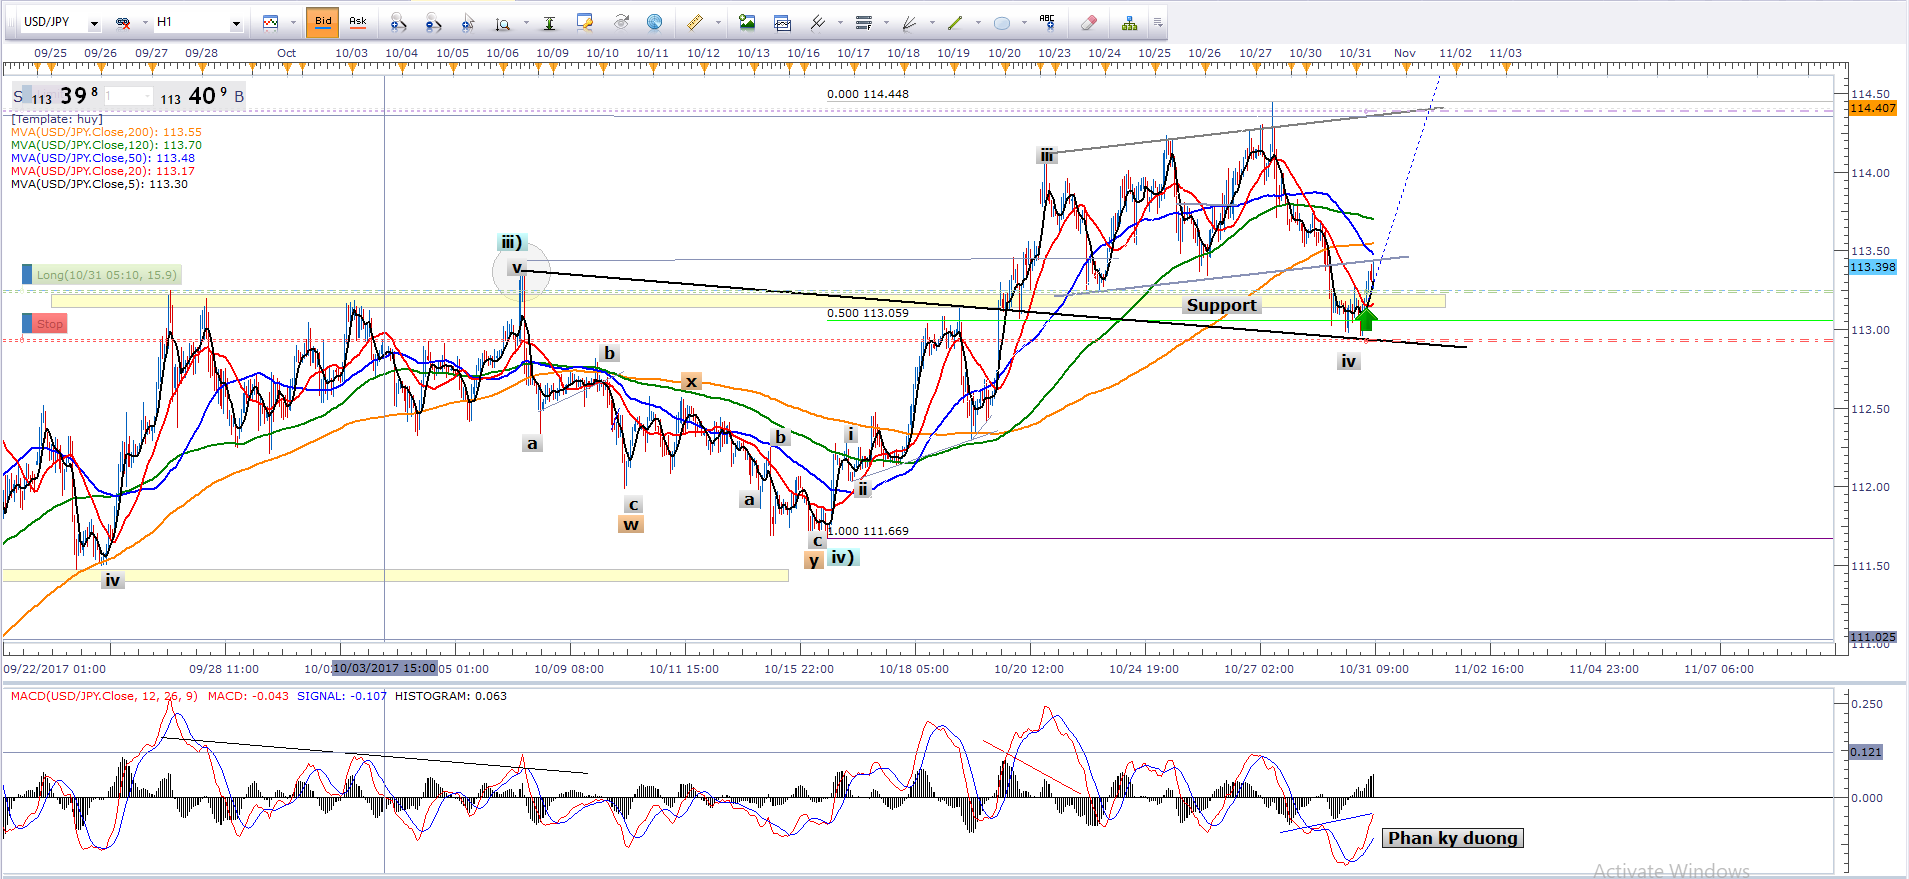The height and width of the screenshot is (879, 1909).
Task: Click the MVA 200 orange indicator label
Action: (106, 132)
